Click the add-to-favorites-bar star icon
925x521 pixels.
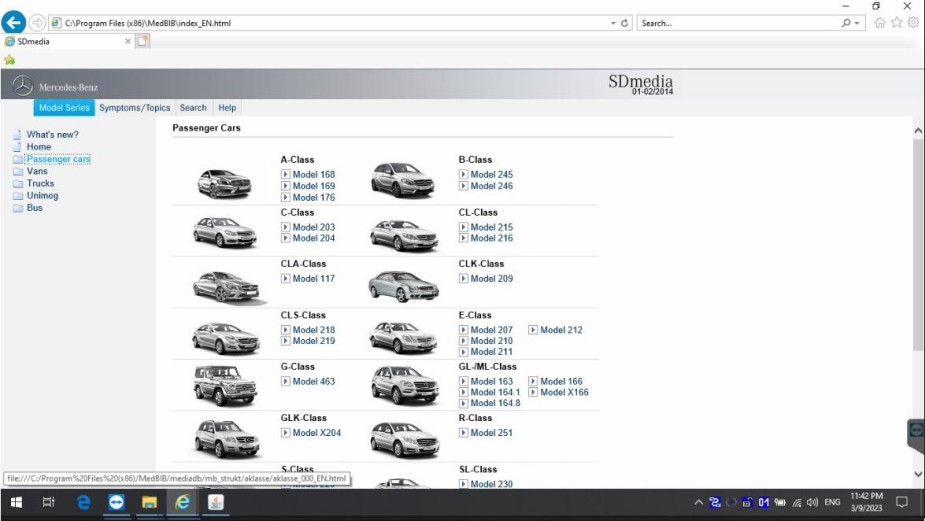pos(9,60)
